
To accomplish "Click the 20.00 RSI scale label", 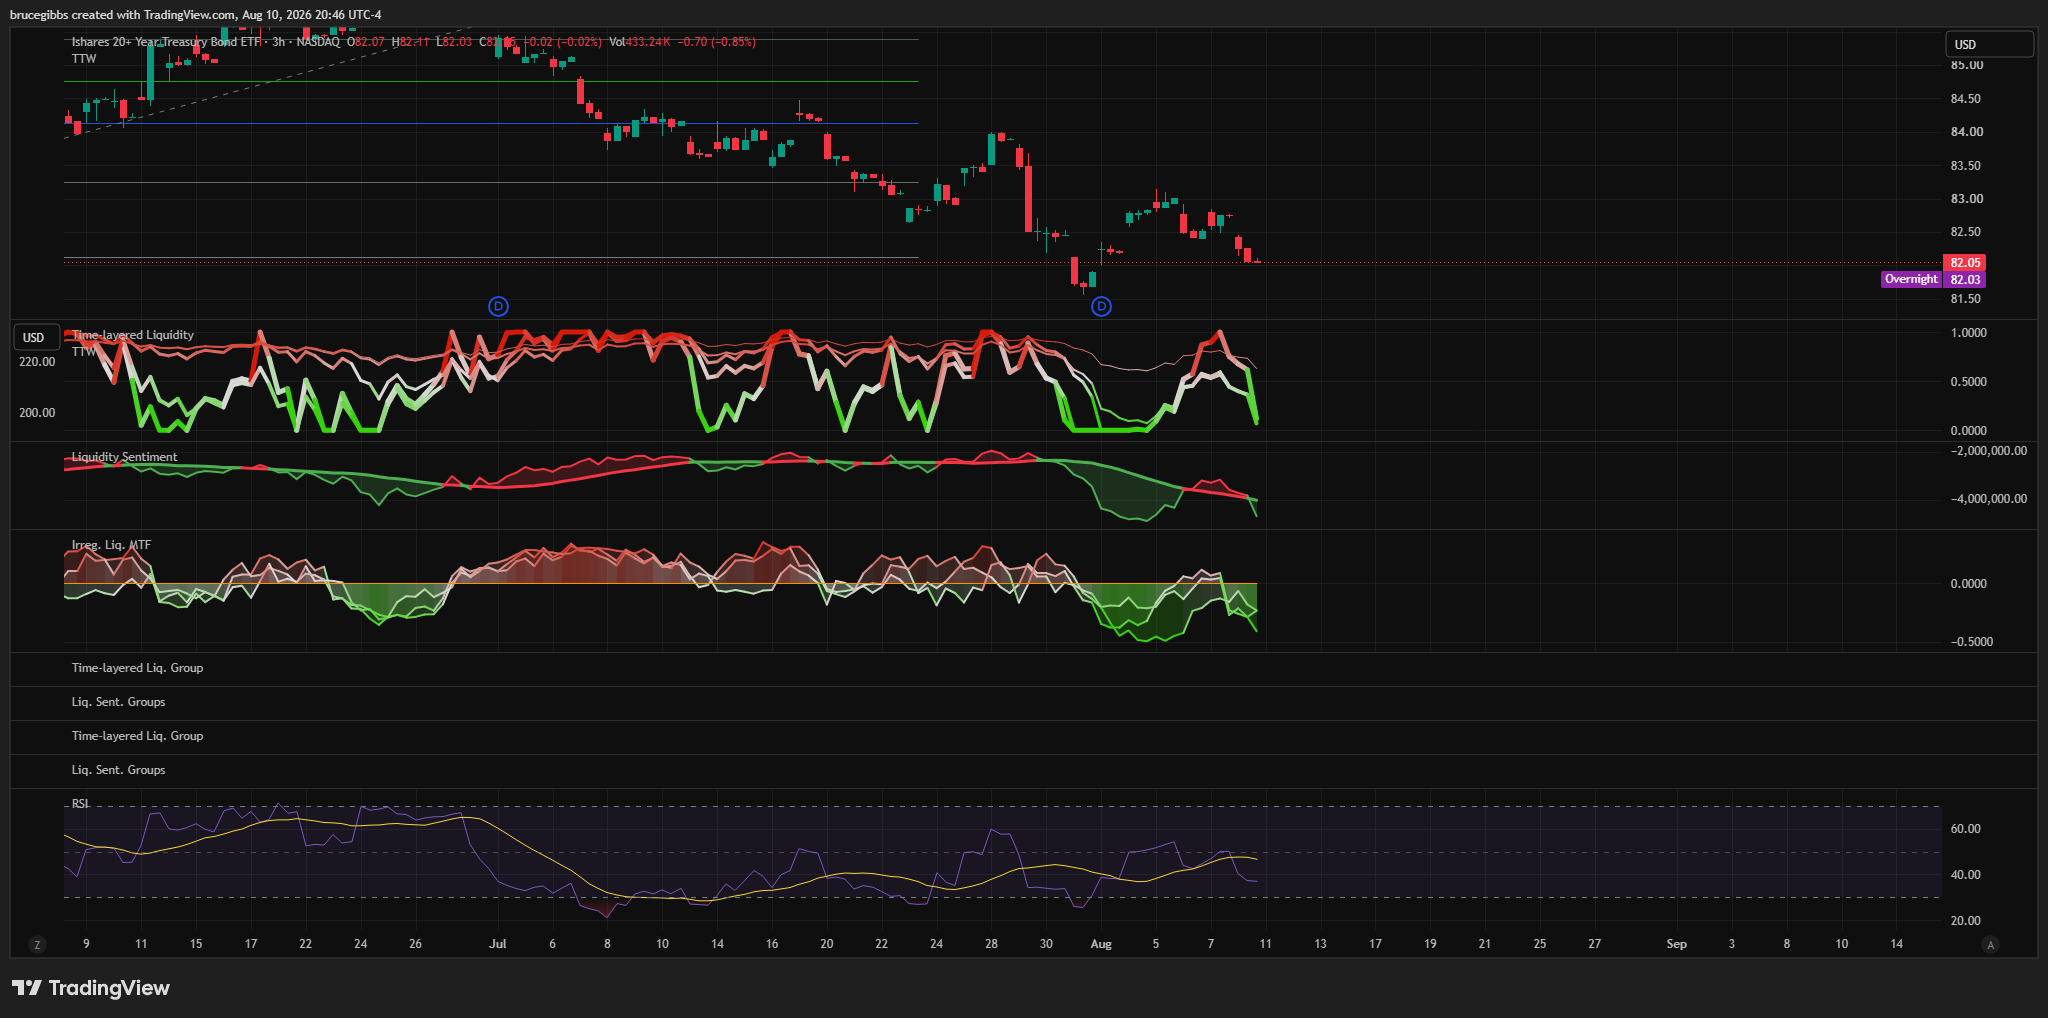I will (1966, 921).
